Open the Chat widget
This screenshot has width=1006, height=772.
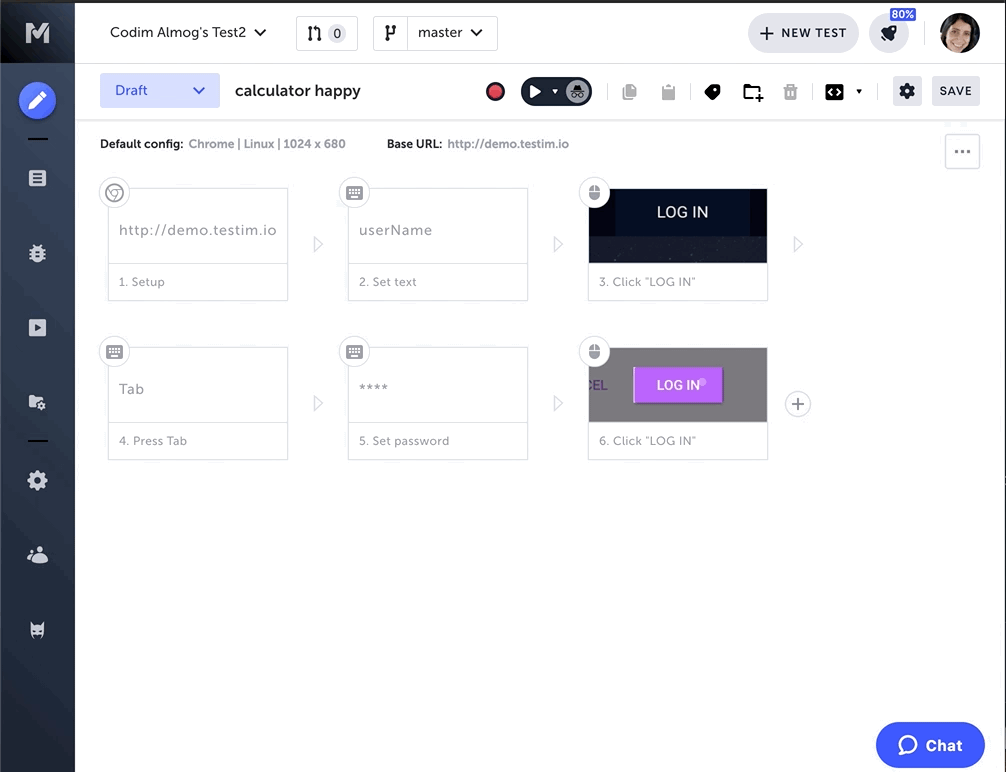click(x=930, y=745)
